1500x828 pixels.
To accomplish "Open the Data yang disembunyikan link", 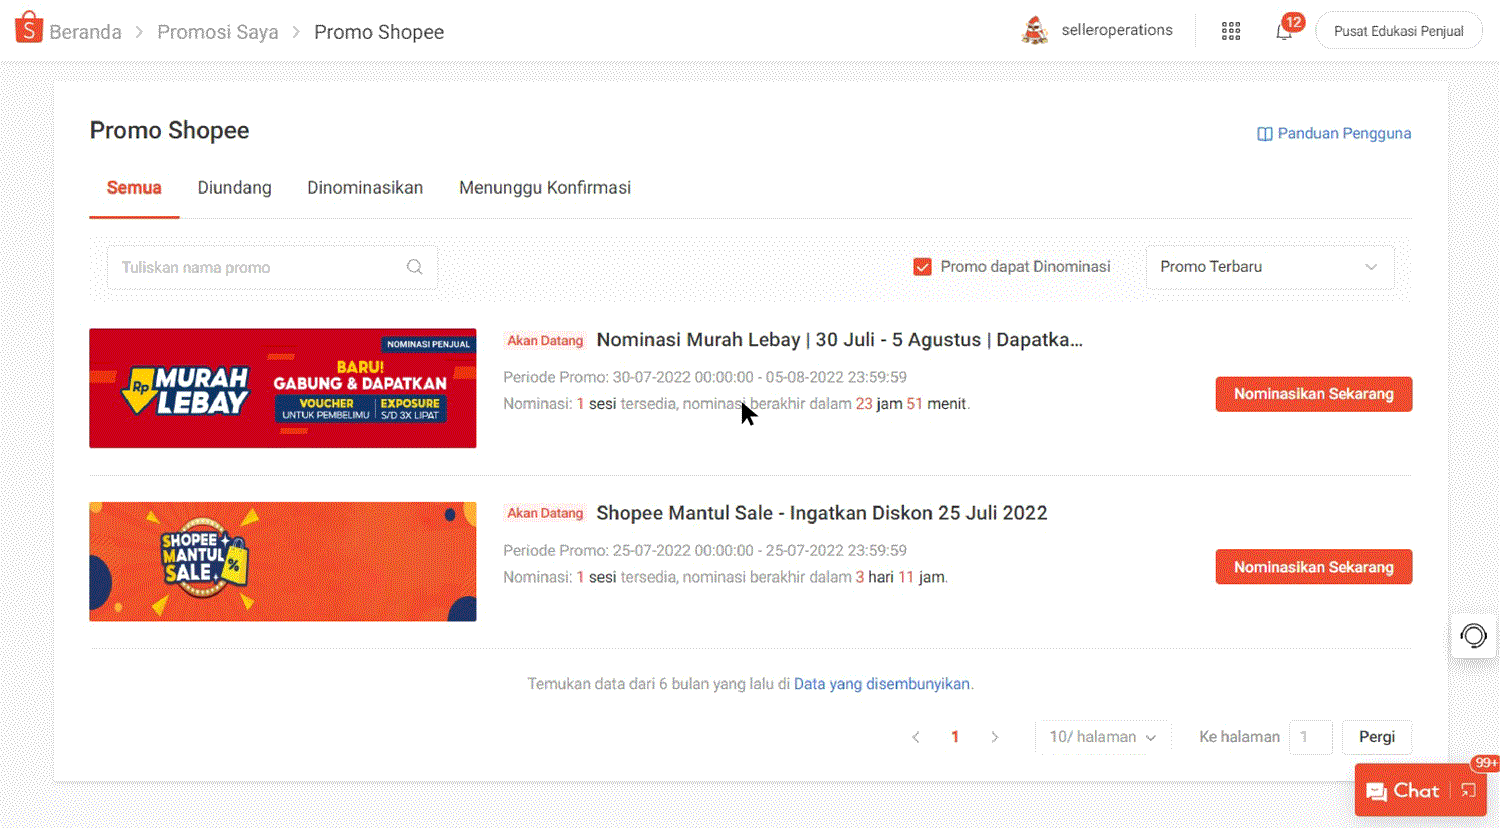I will tap(882, 683).
